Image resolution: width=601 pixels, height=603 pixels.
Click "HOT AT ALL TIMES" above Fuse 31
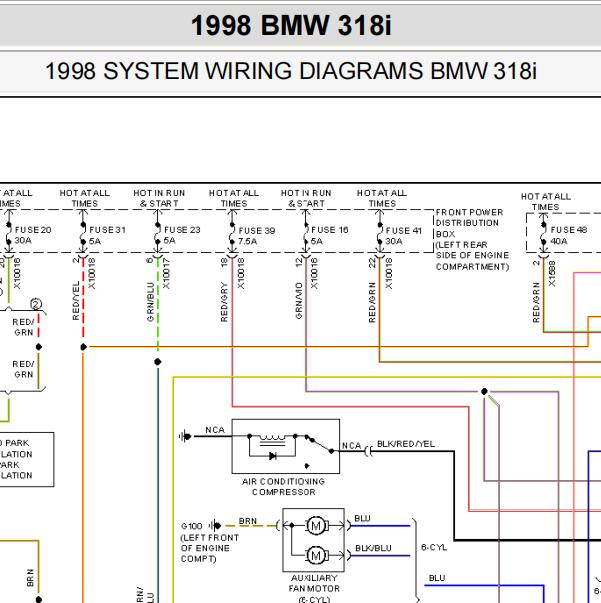(85, 198)
